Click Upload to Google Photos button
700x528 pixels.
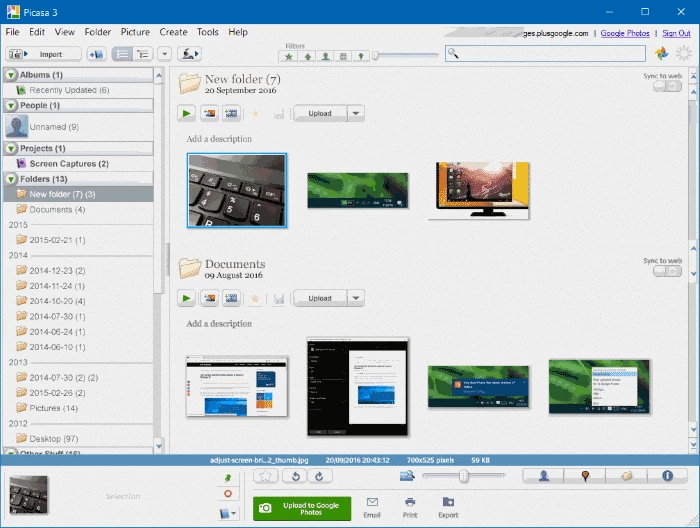[x=302, y=508]
